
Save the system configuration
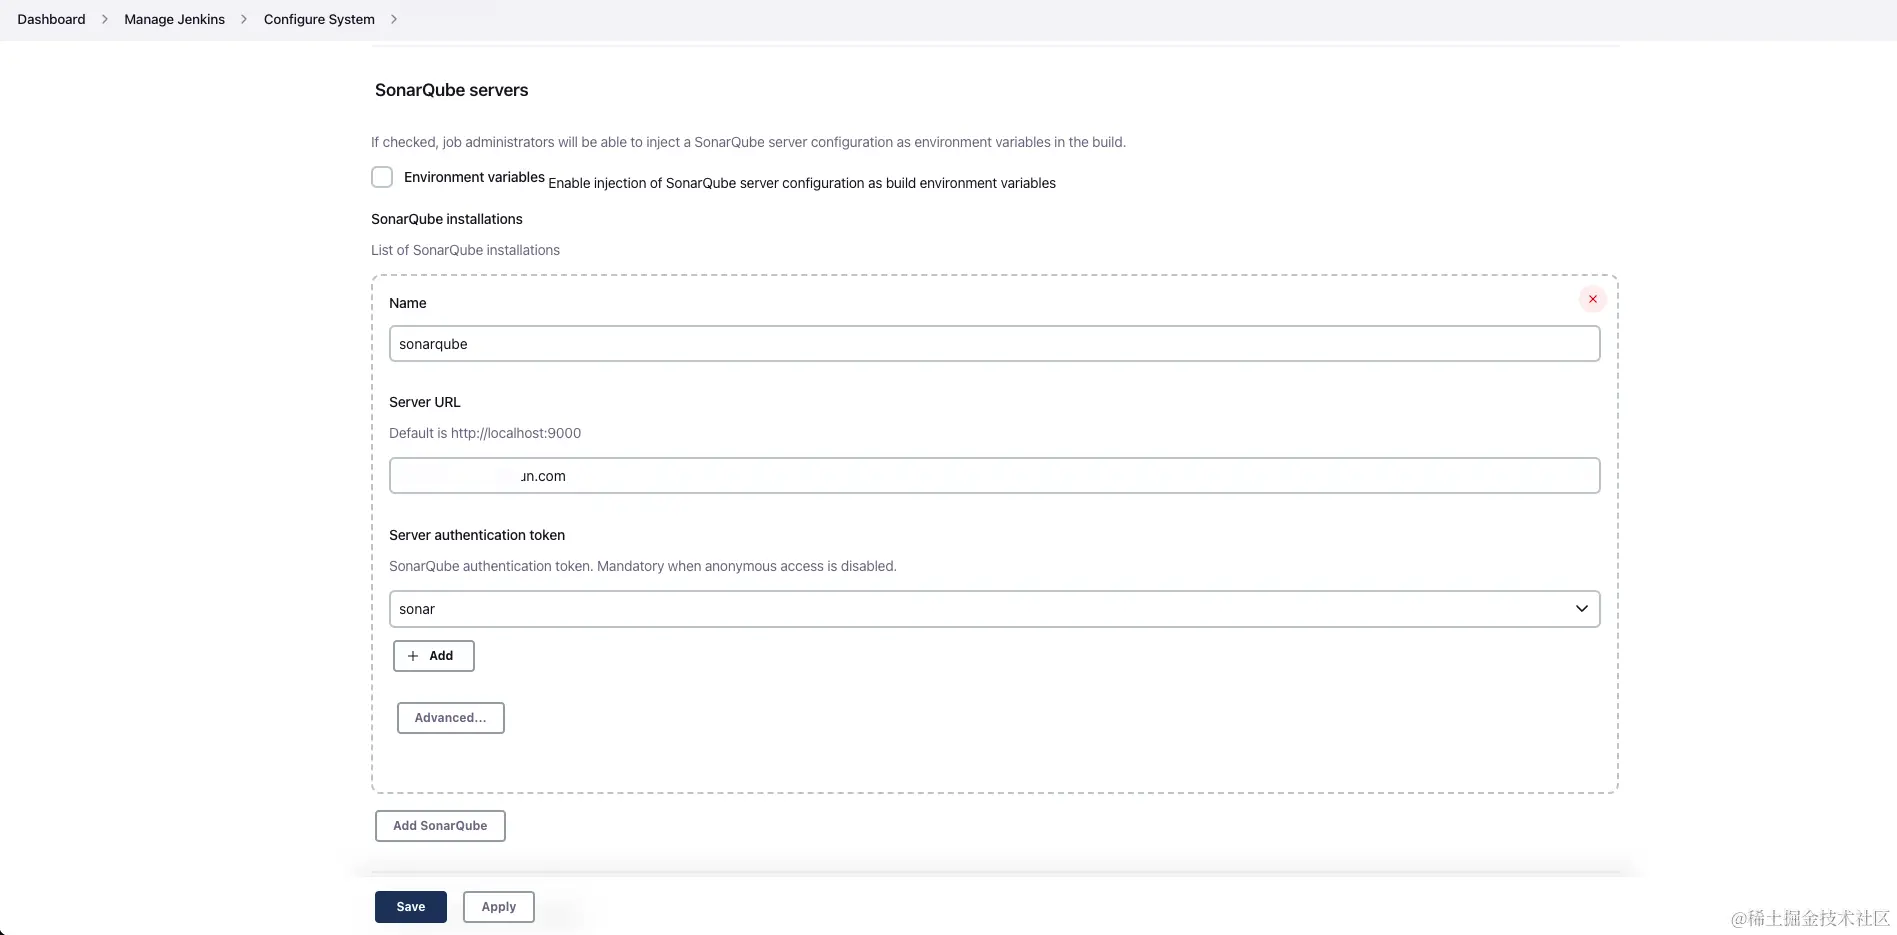(x=411, y=907)
